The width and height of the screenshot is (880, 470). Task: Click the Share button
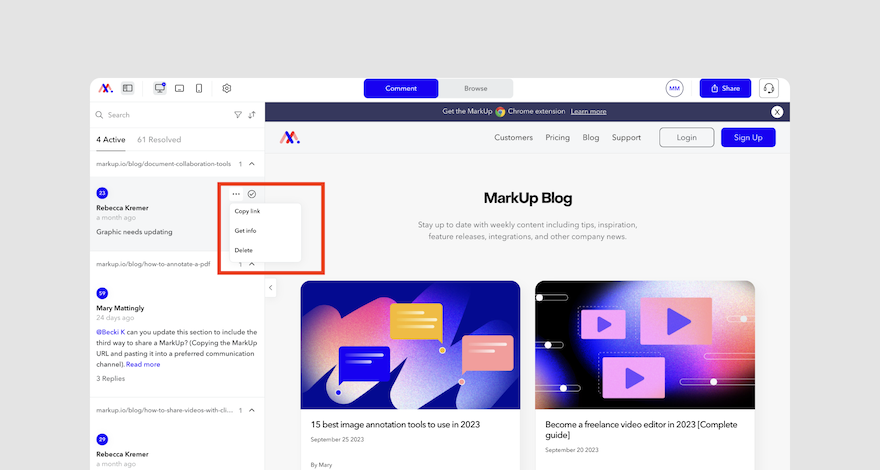point(725,88)
